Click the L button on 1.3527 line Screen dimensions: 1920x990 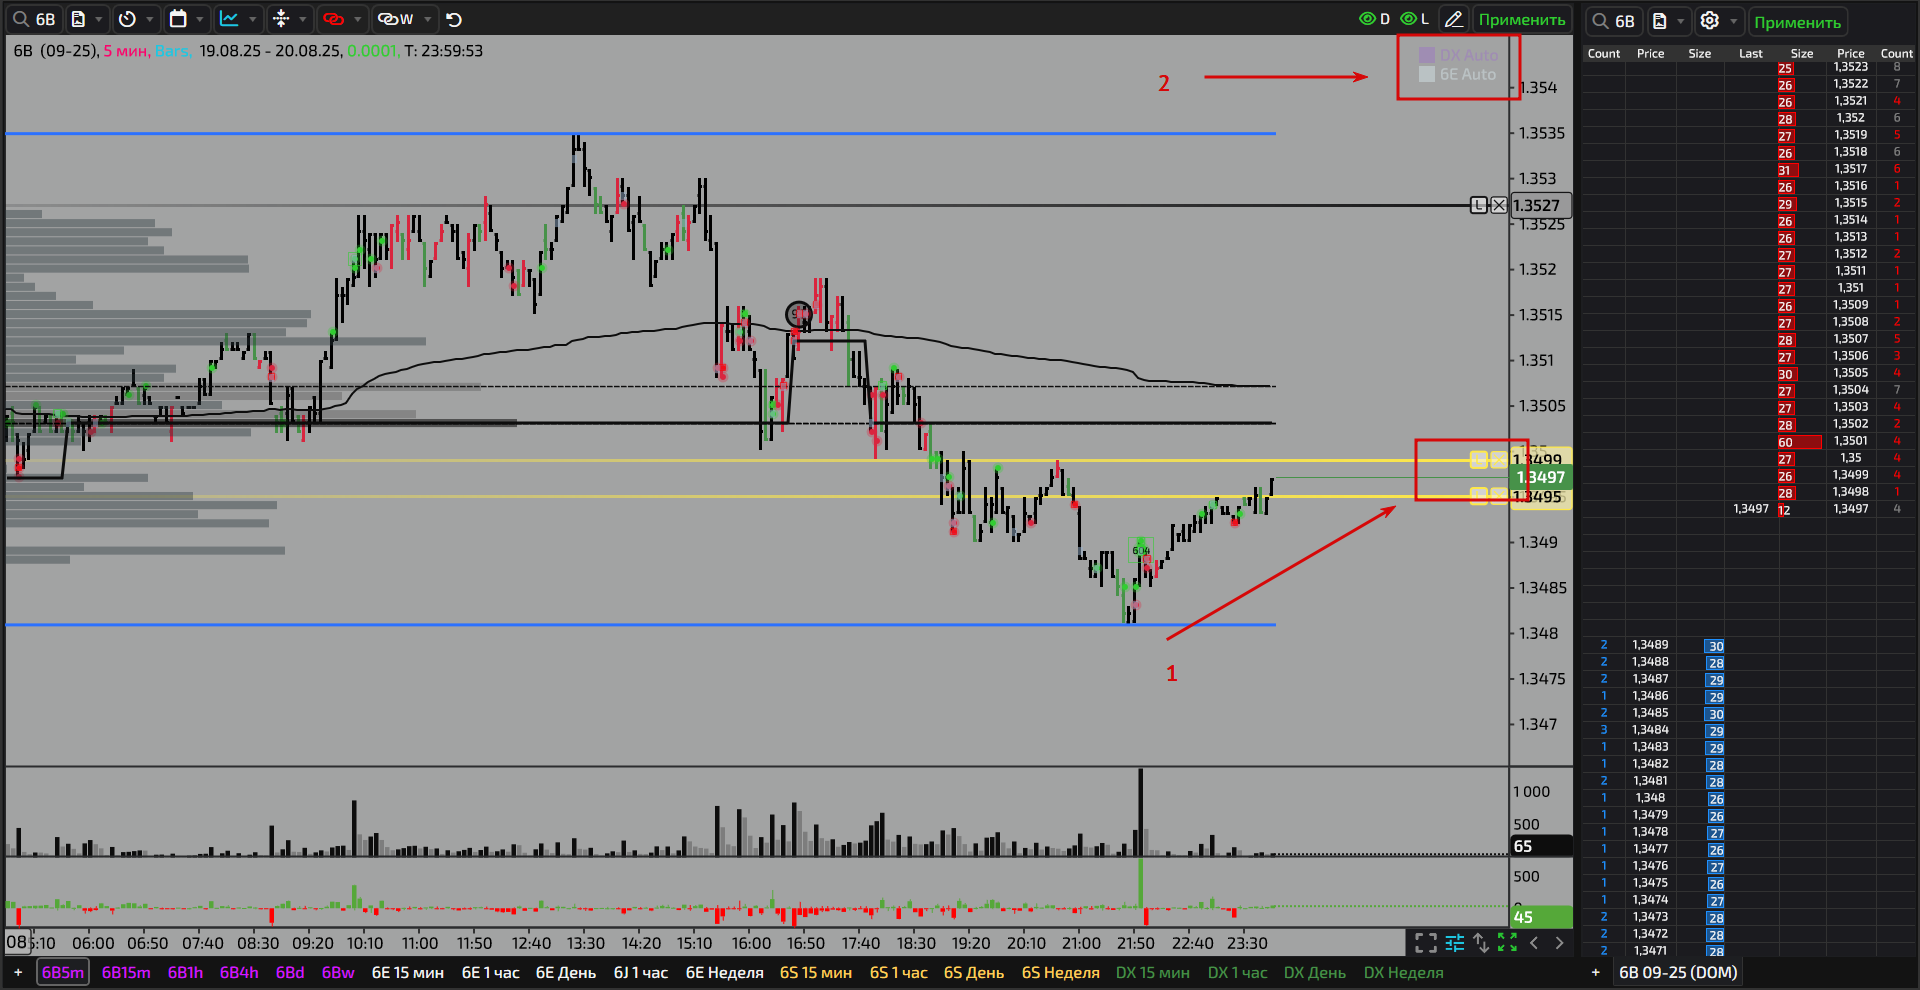point(1479,205)
